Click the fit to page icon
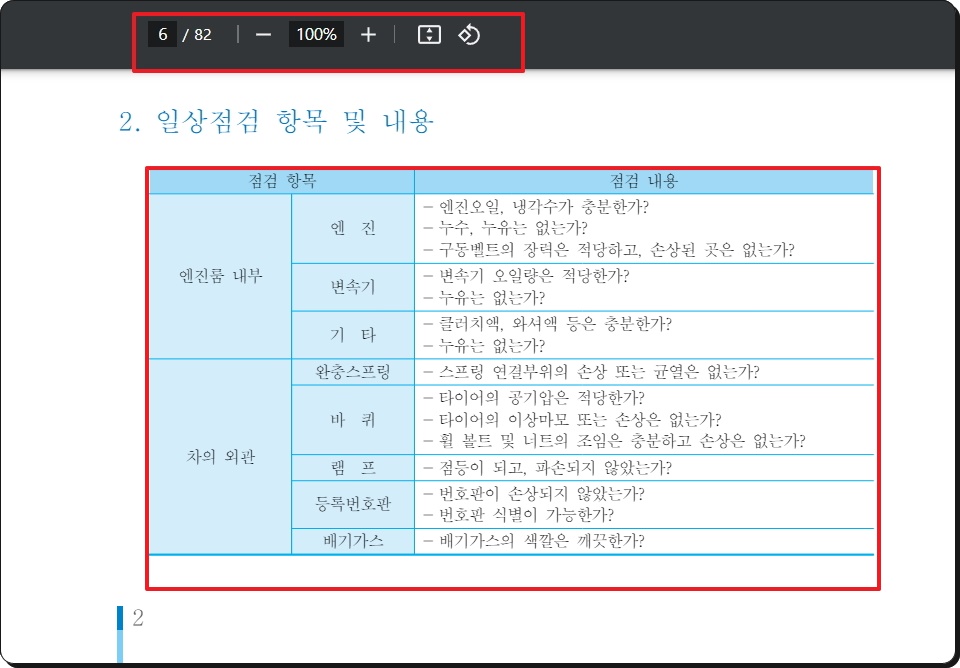This screenshot has height=668, width=960. click(x=429, y=35)
